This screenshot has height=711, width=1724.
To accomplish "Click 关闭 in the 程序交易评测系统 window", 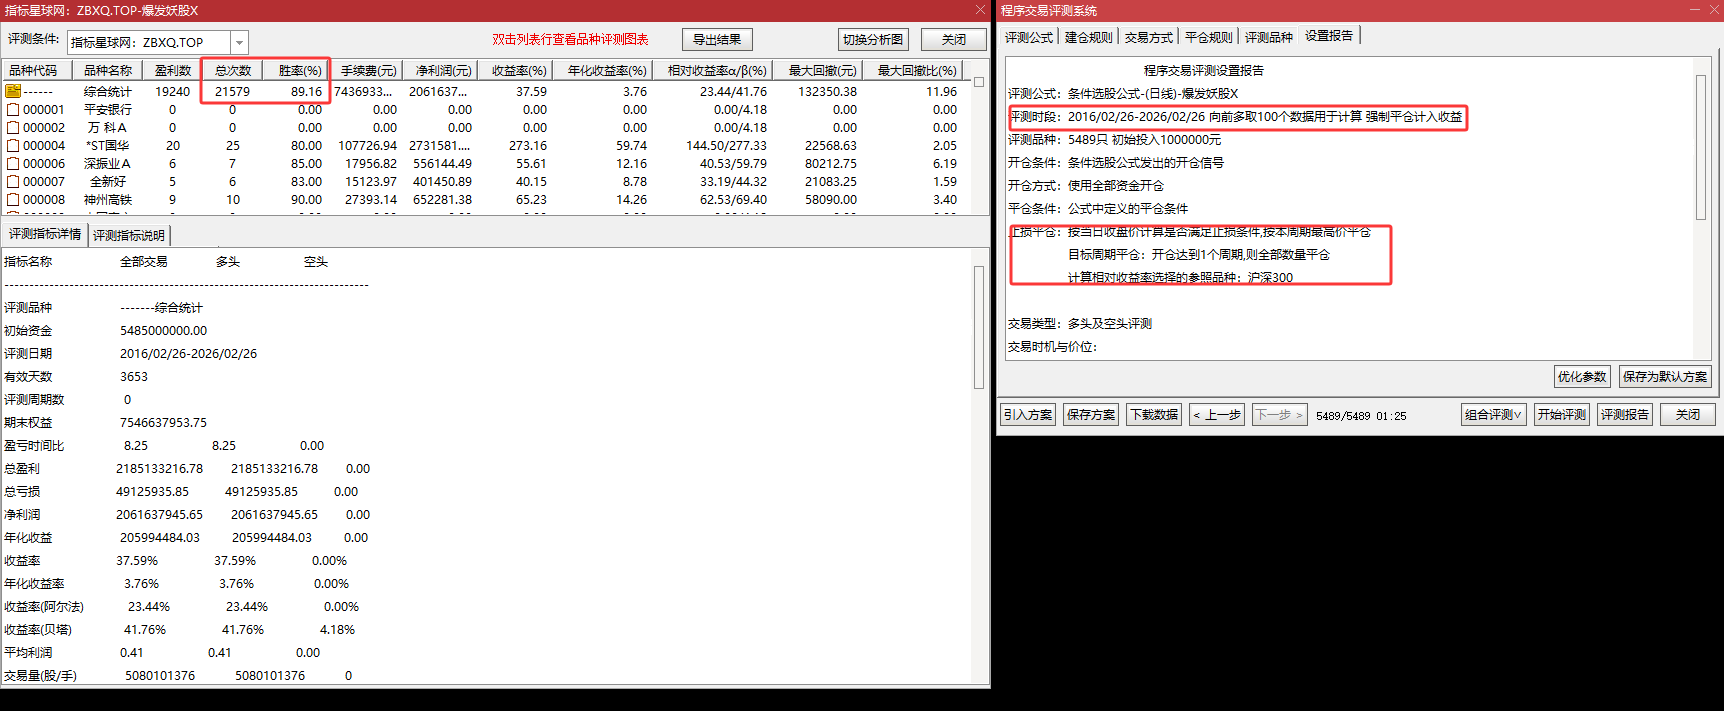I will tap(1688, 415).
